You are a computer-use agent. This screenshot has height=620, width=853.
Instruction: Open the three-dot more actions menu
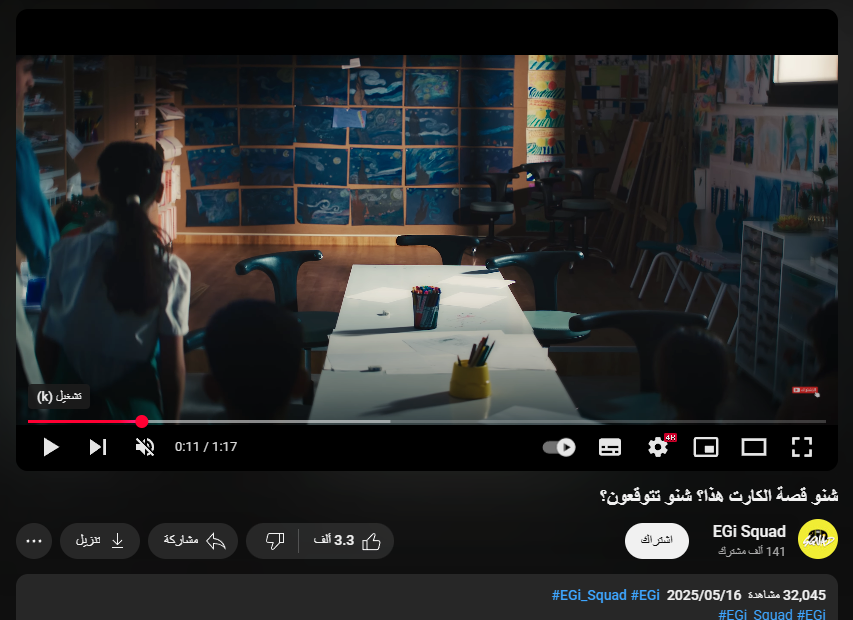[x=34, y=541]
